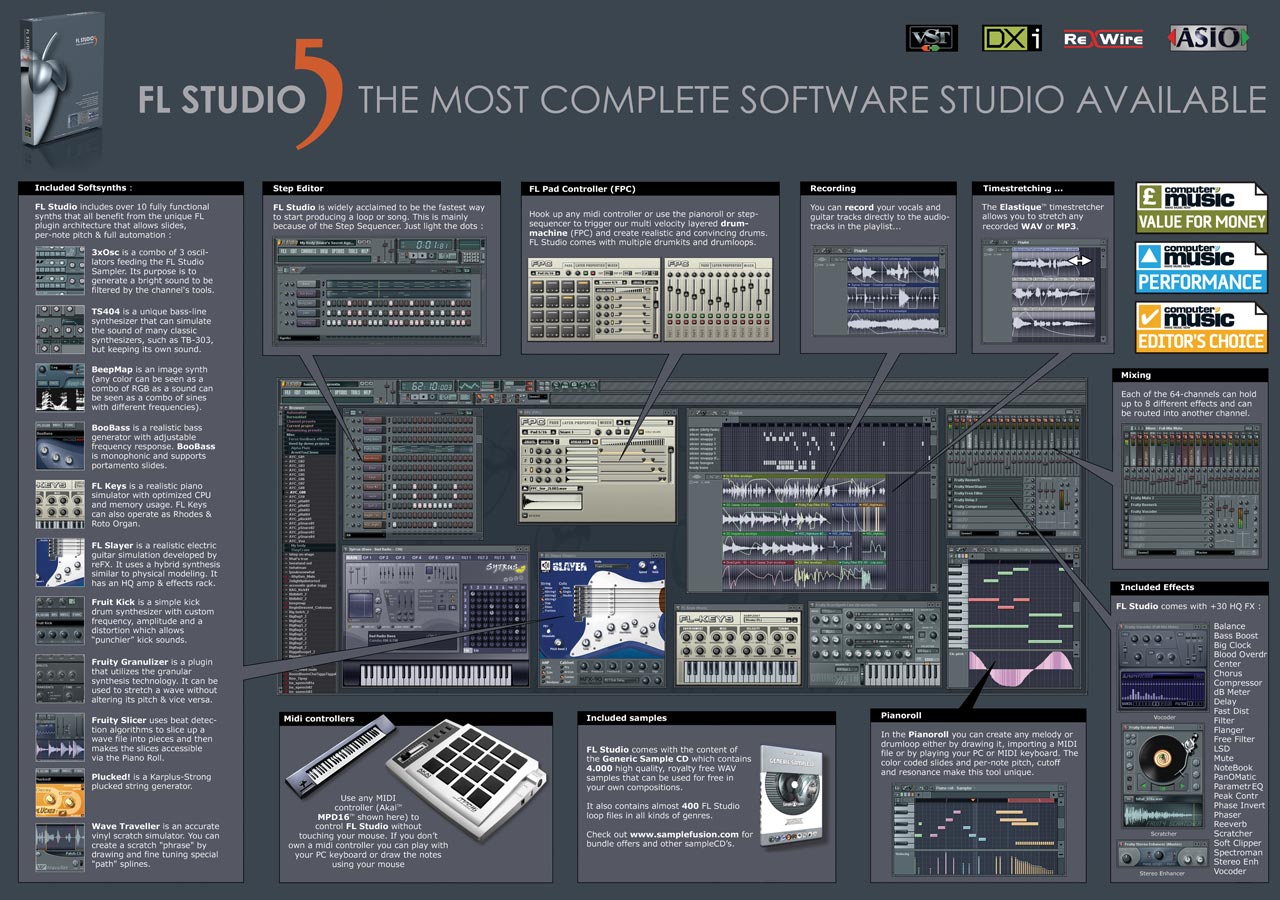Open the FILE menu in FL Studio

[x=287, y=392]
